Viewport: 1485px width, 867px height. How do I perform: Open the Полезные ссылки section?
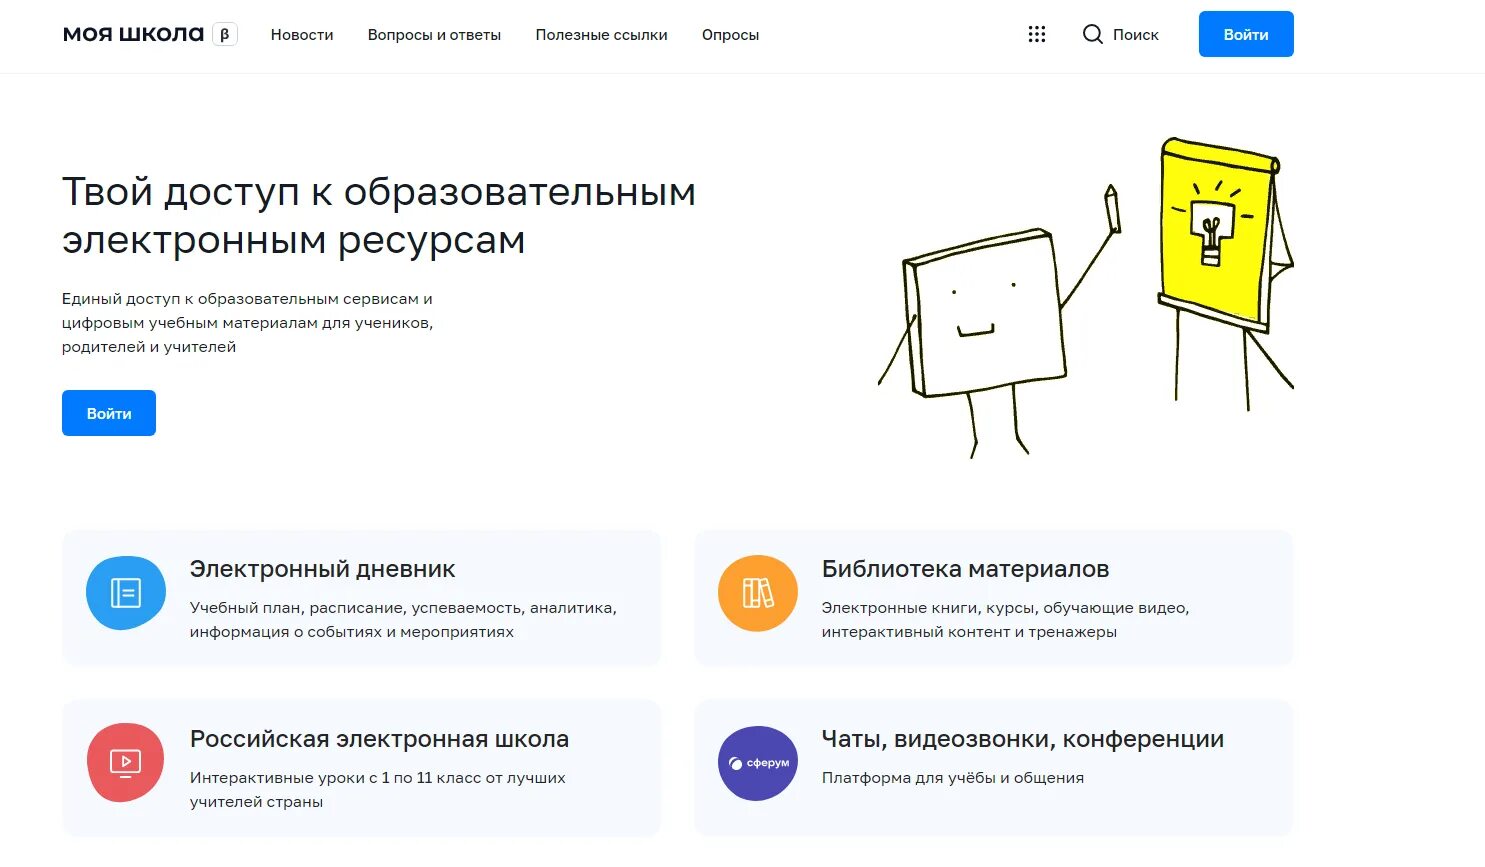pos(601,35)
